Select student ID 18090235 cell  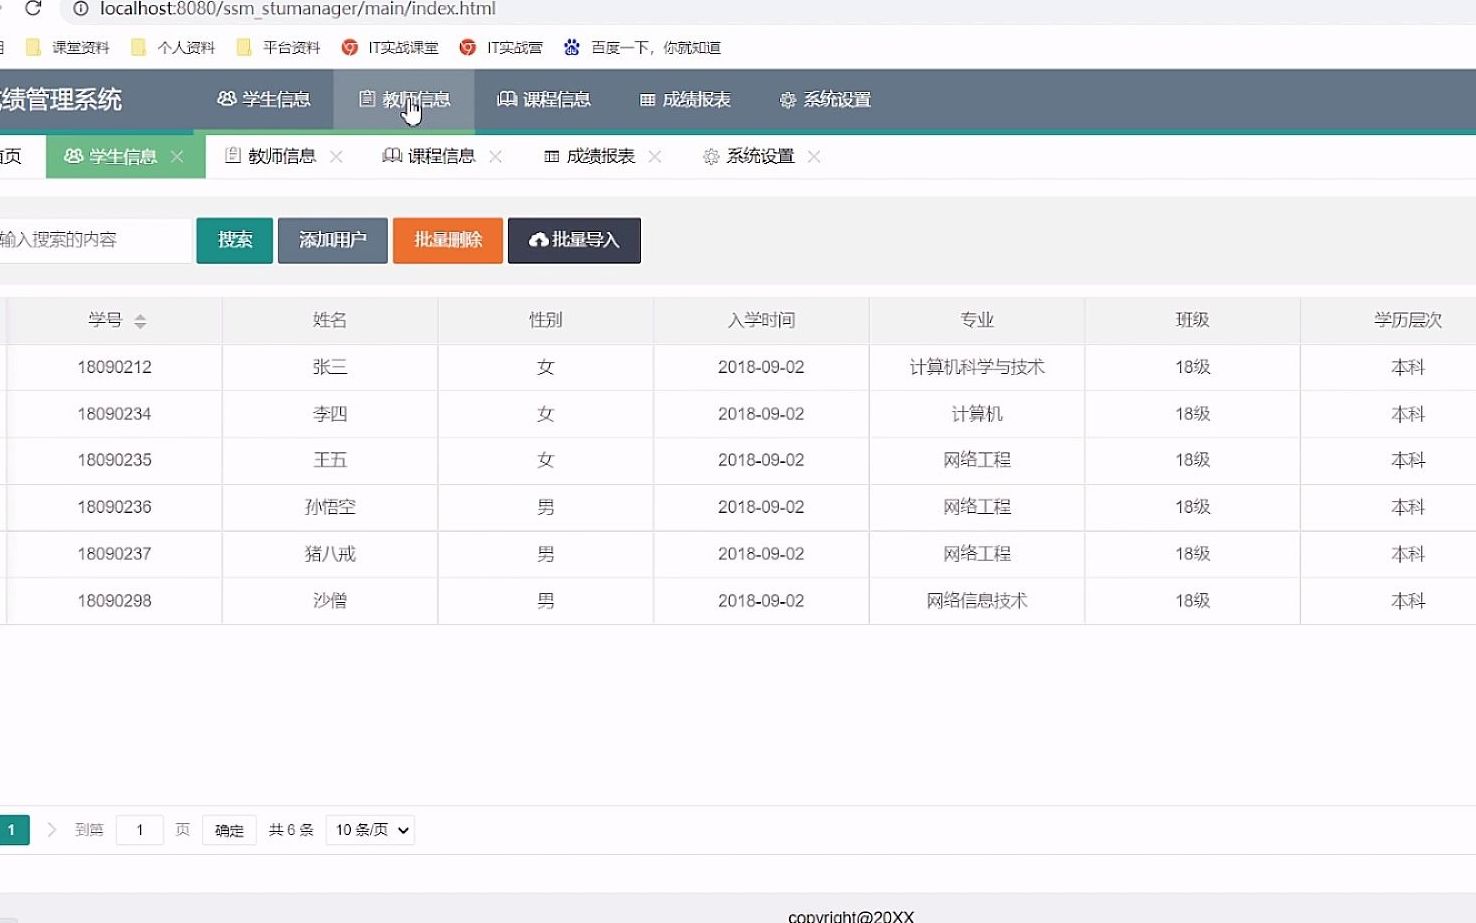[115, 460]
